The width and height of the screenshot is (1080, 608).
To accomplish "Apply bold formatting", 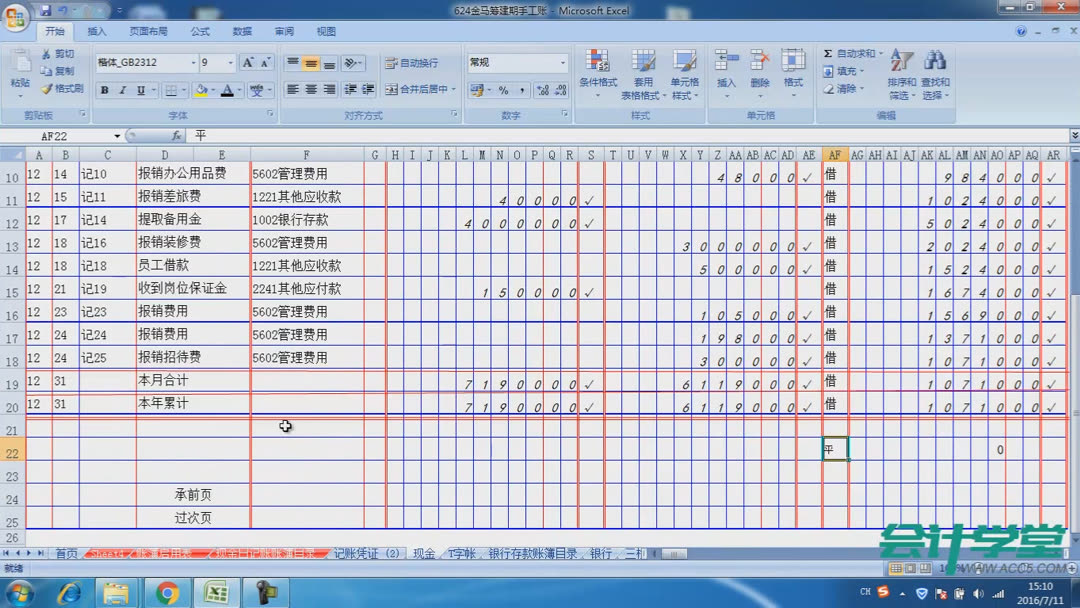I will coord(104,90).
